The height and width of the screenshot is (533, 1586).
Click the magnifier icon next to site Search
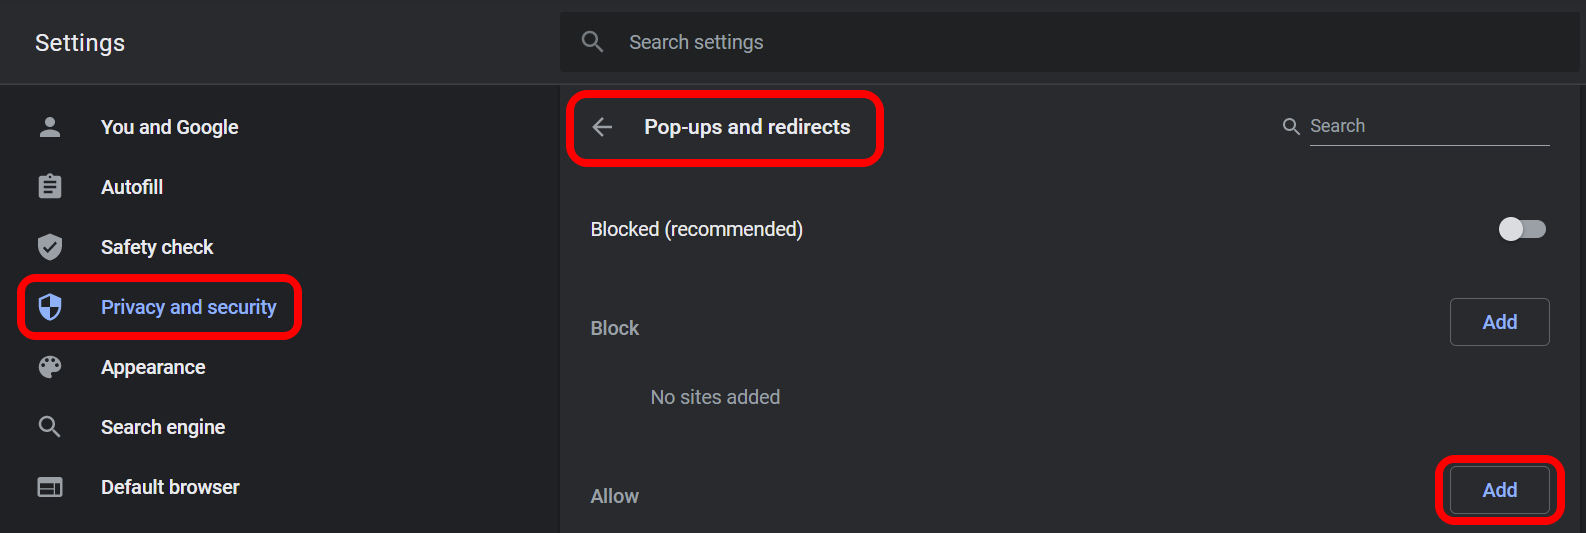[1291, 127]
